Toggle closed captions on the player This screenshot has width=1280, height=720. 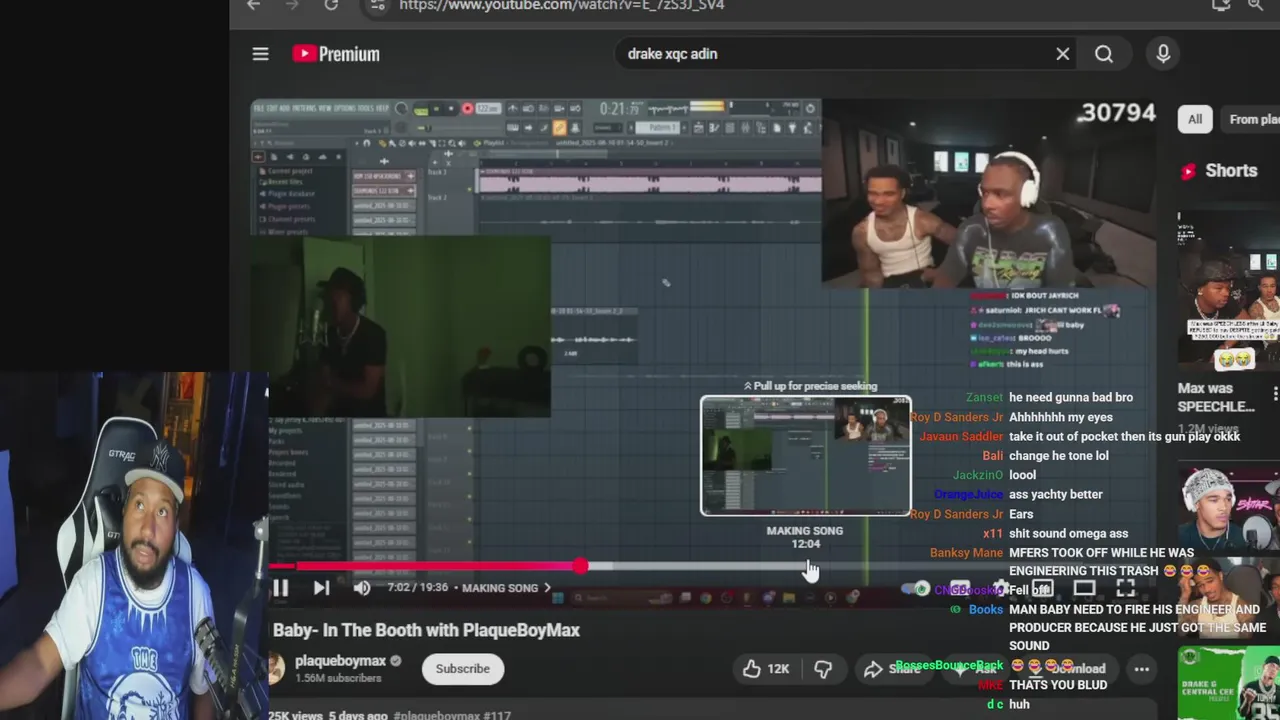pos(960,589)
